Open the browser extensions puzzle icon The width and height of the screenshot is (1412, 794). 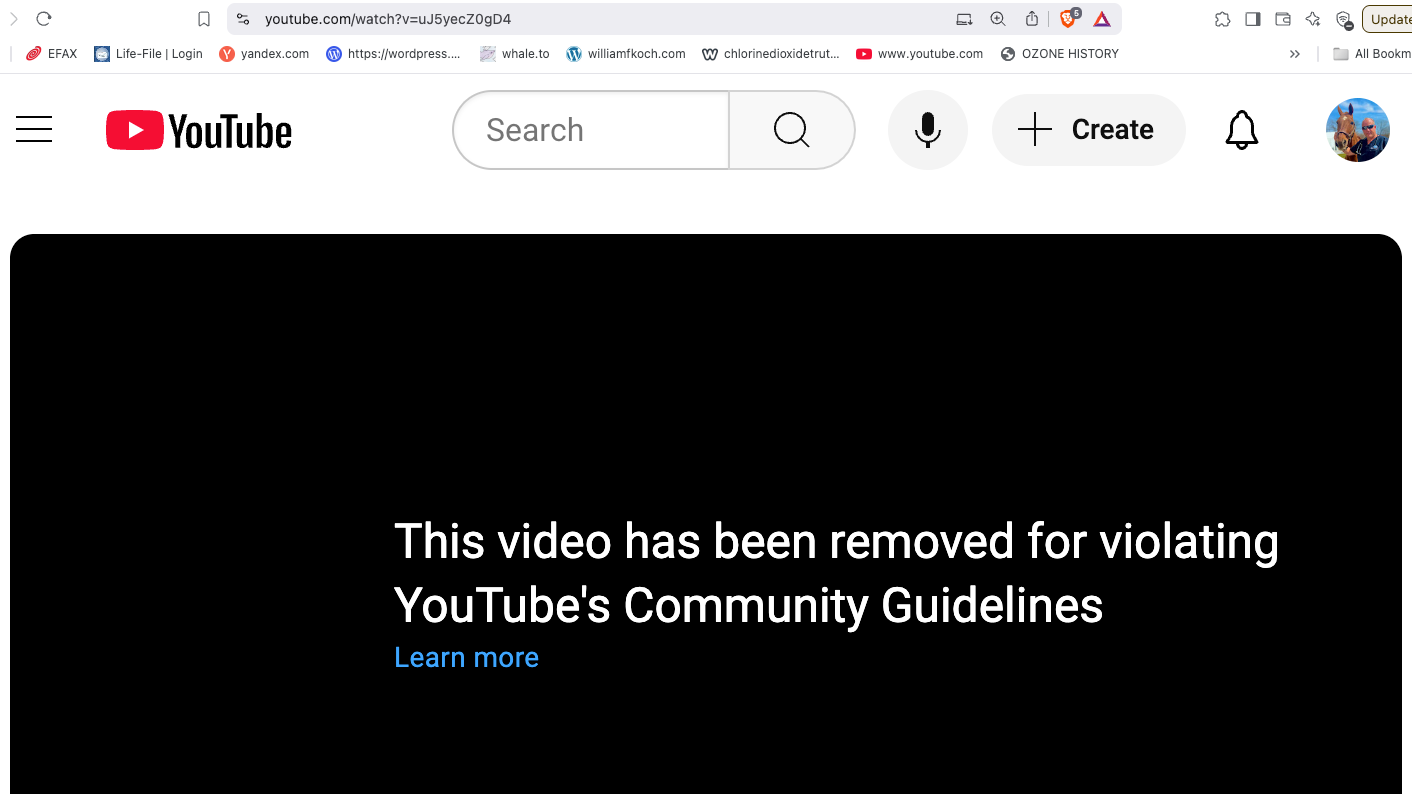[x=1222, y=19]
